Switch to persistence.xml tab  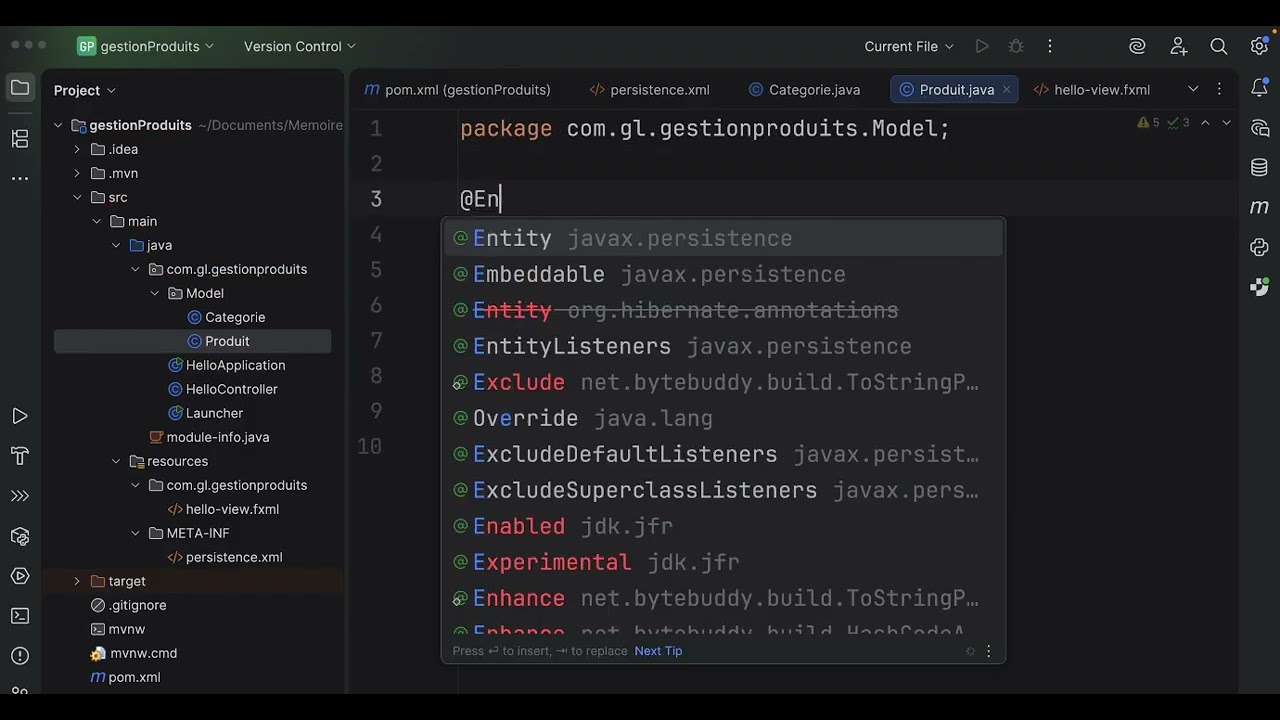[650, 89]
